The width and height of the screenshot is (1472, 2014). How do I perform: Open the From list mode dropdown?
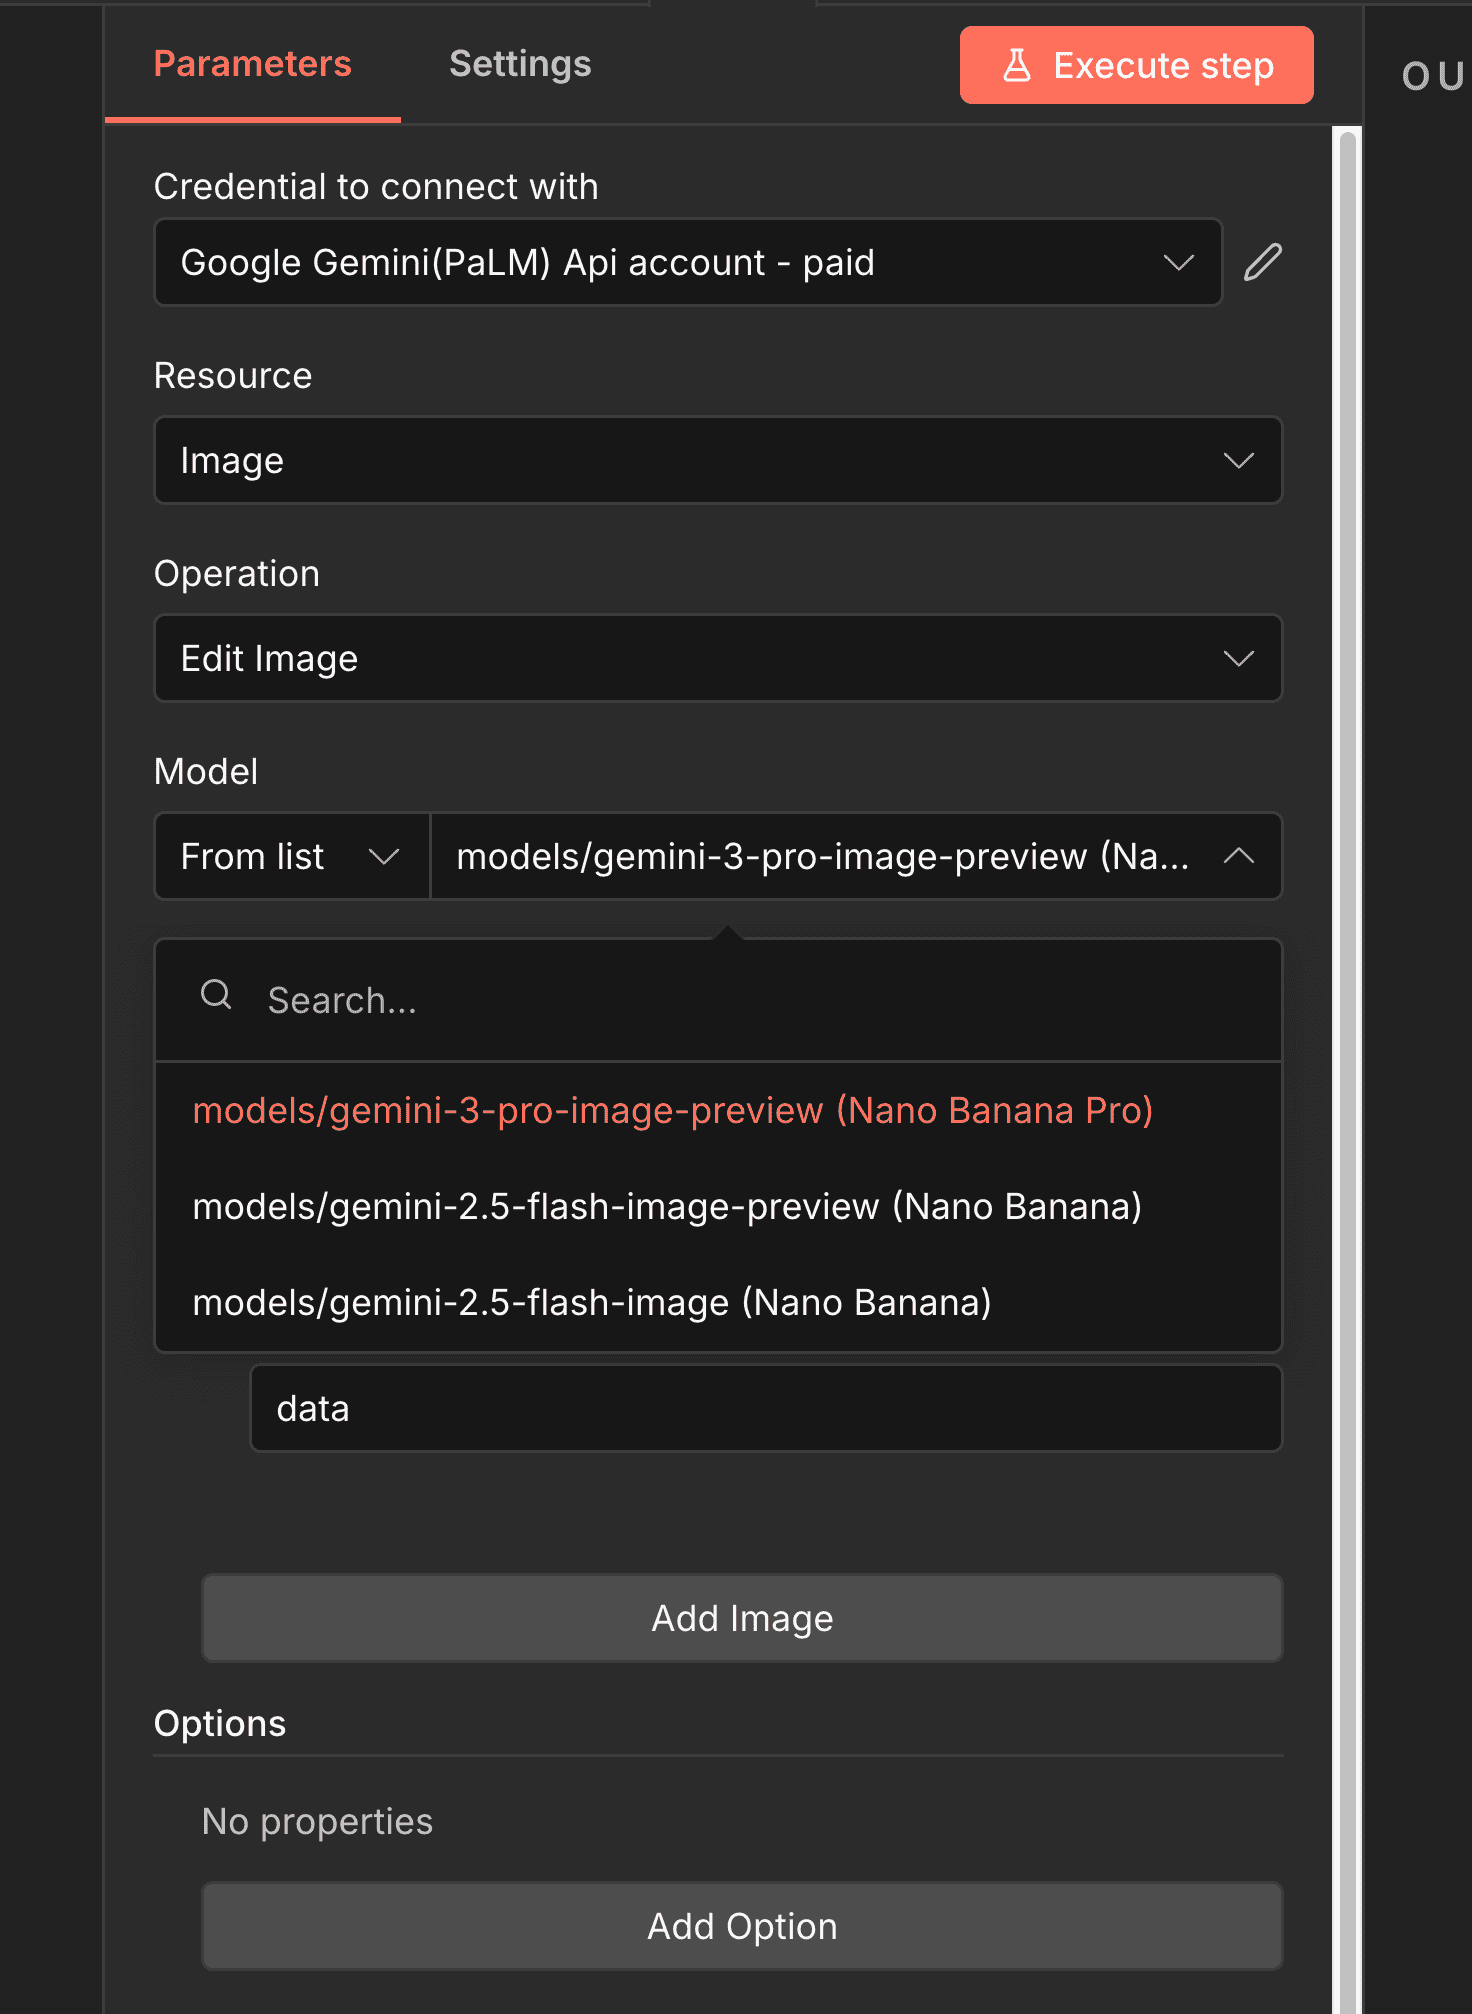point(292,856)
